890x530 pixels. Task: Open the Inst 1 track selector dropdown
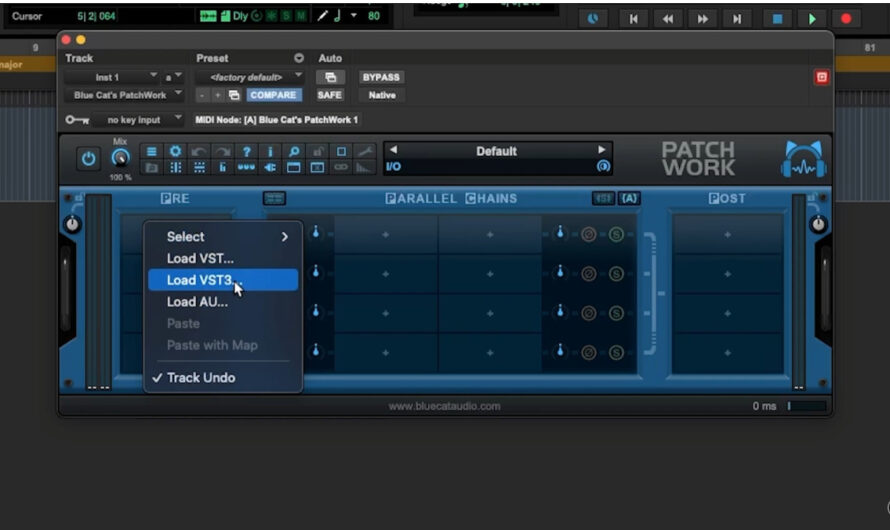pos(111,77)
